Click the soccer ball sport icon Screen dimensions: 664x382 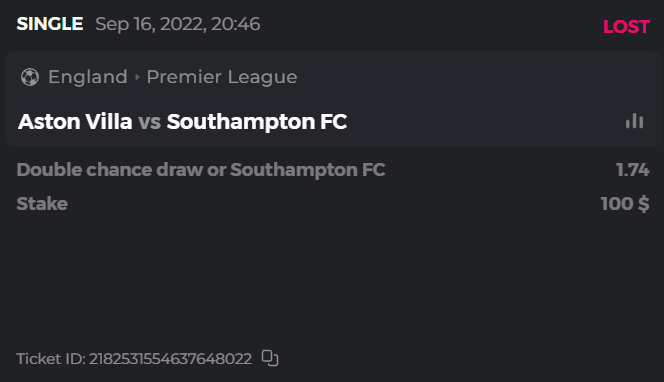[x=30, y=77]
